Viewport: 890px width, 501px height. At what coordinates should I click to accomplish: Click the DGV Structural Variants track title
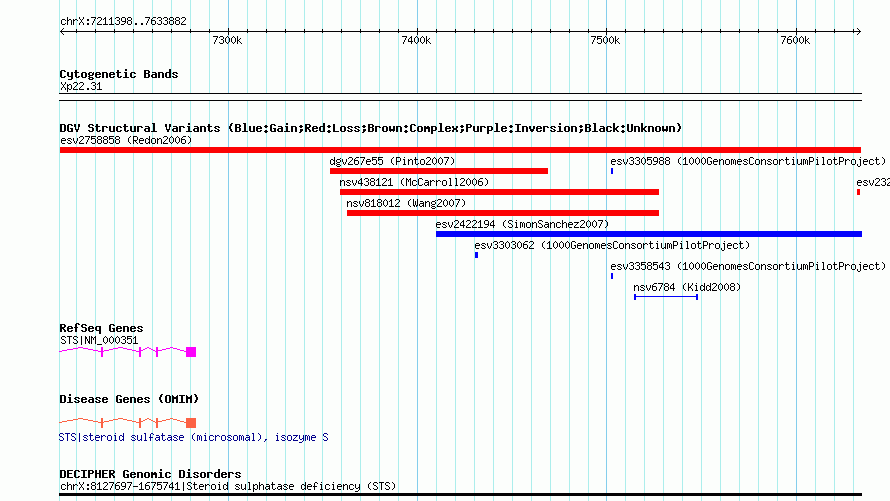click(371, 128)
